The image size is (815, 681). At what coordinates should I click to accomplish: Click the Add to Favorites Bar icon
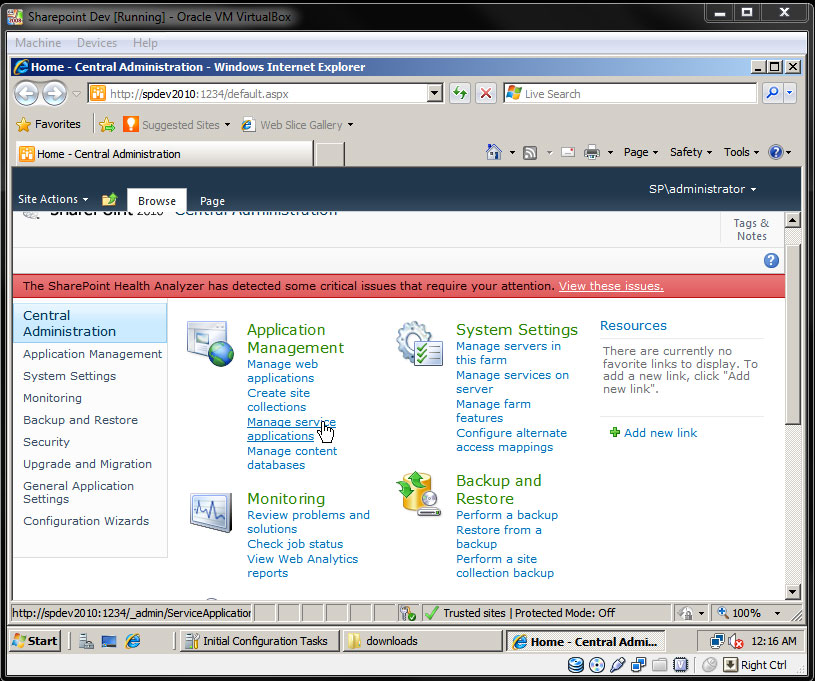pos(107,125)
